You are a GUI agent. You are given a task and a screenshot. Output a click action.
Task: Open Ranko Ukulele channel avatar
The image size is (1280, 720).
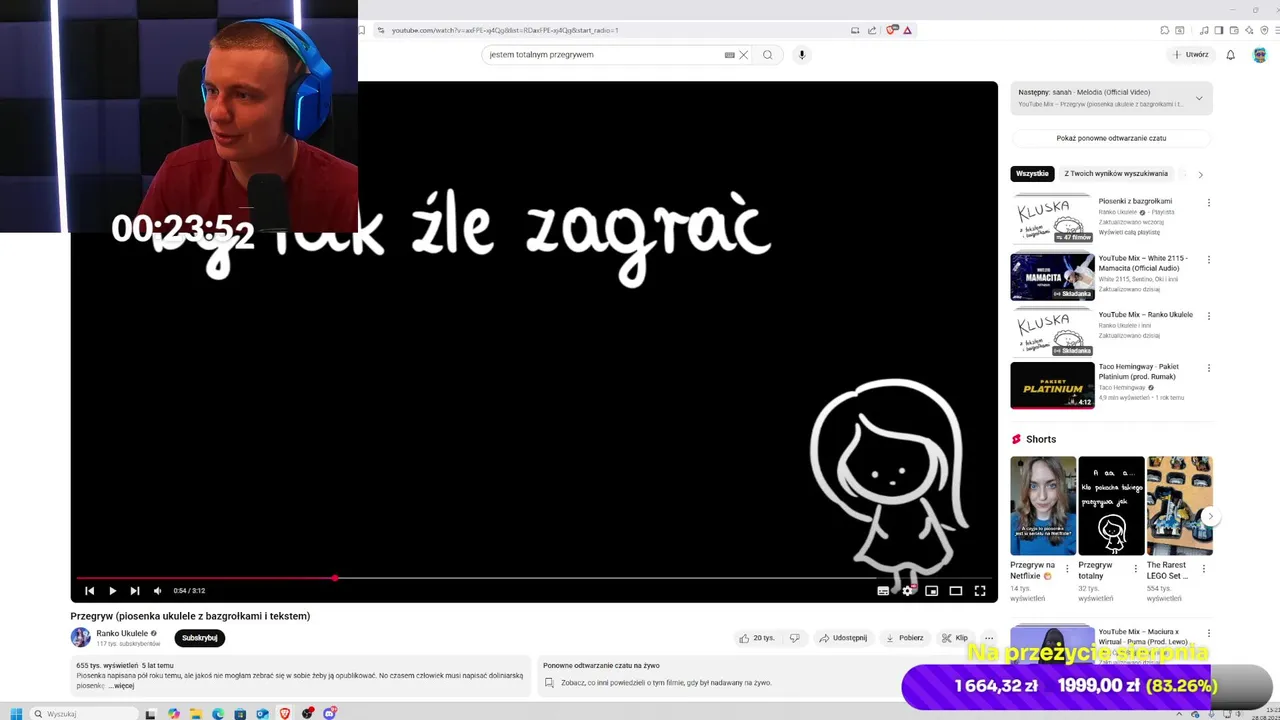pos(80,637)
